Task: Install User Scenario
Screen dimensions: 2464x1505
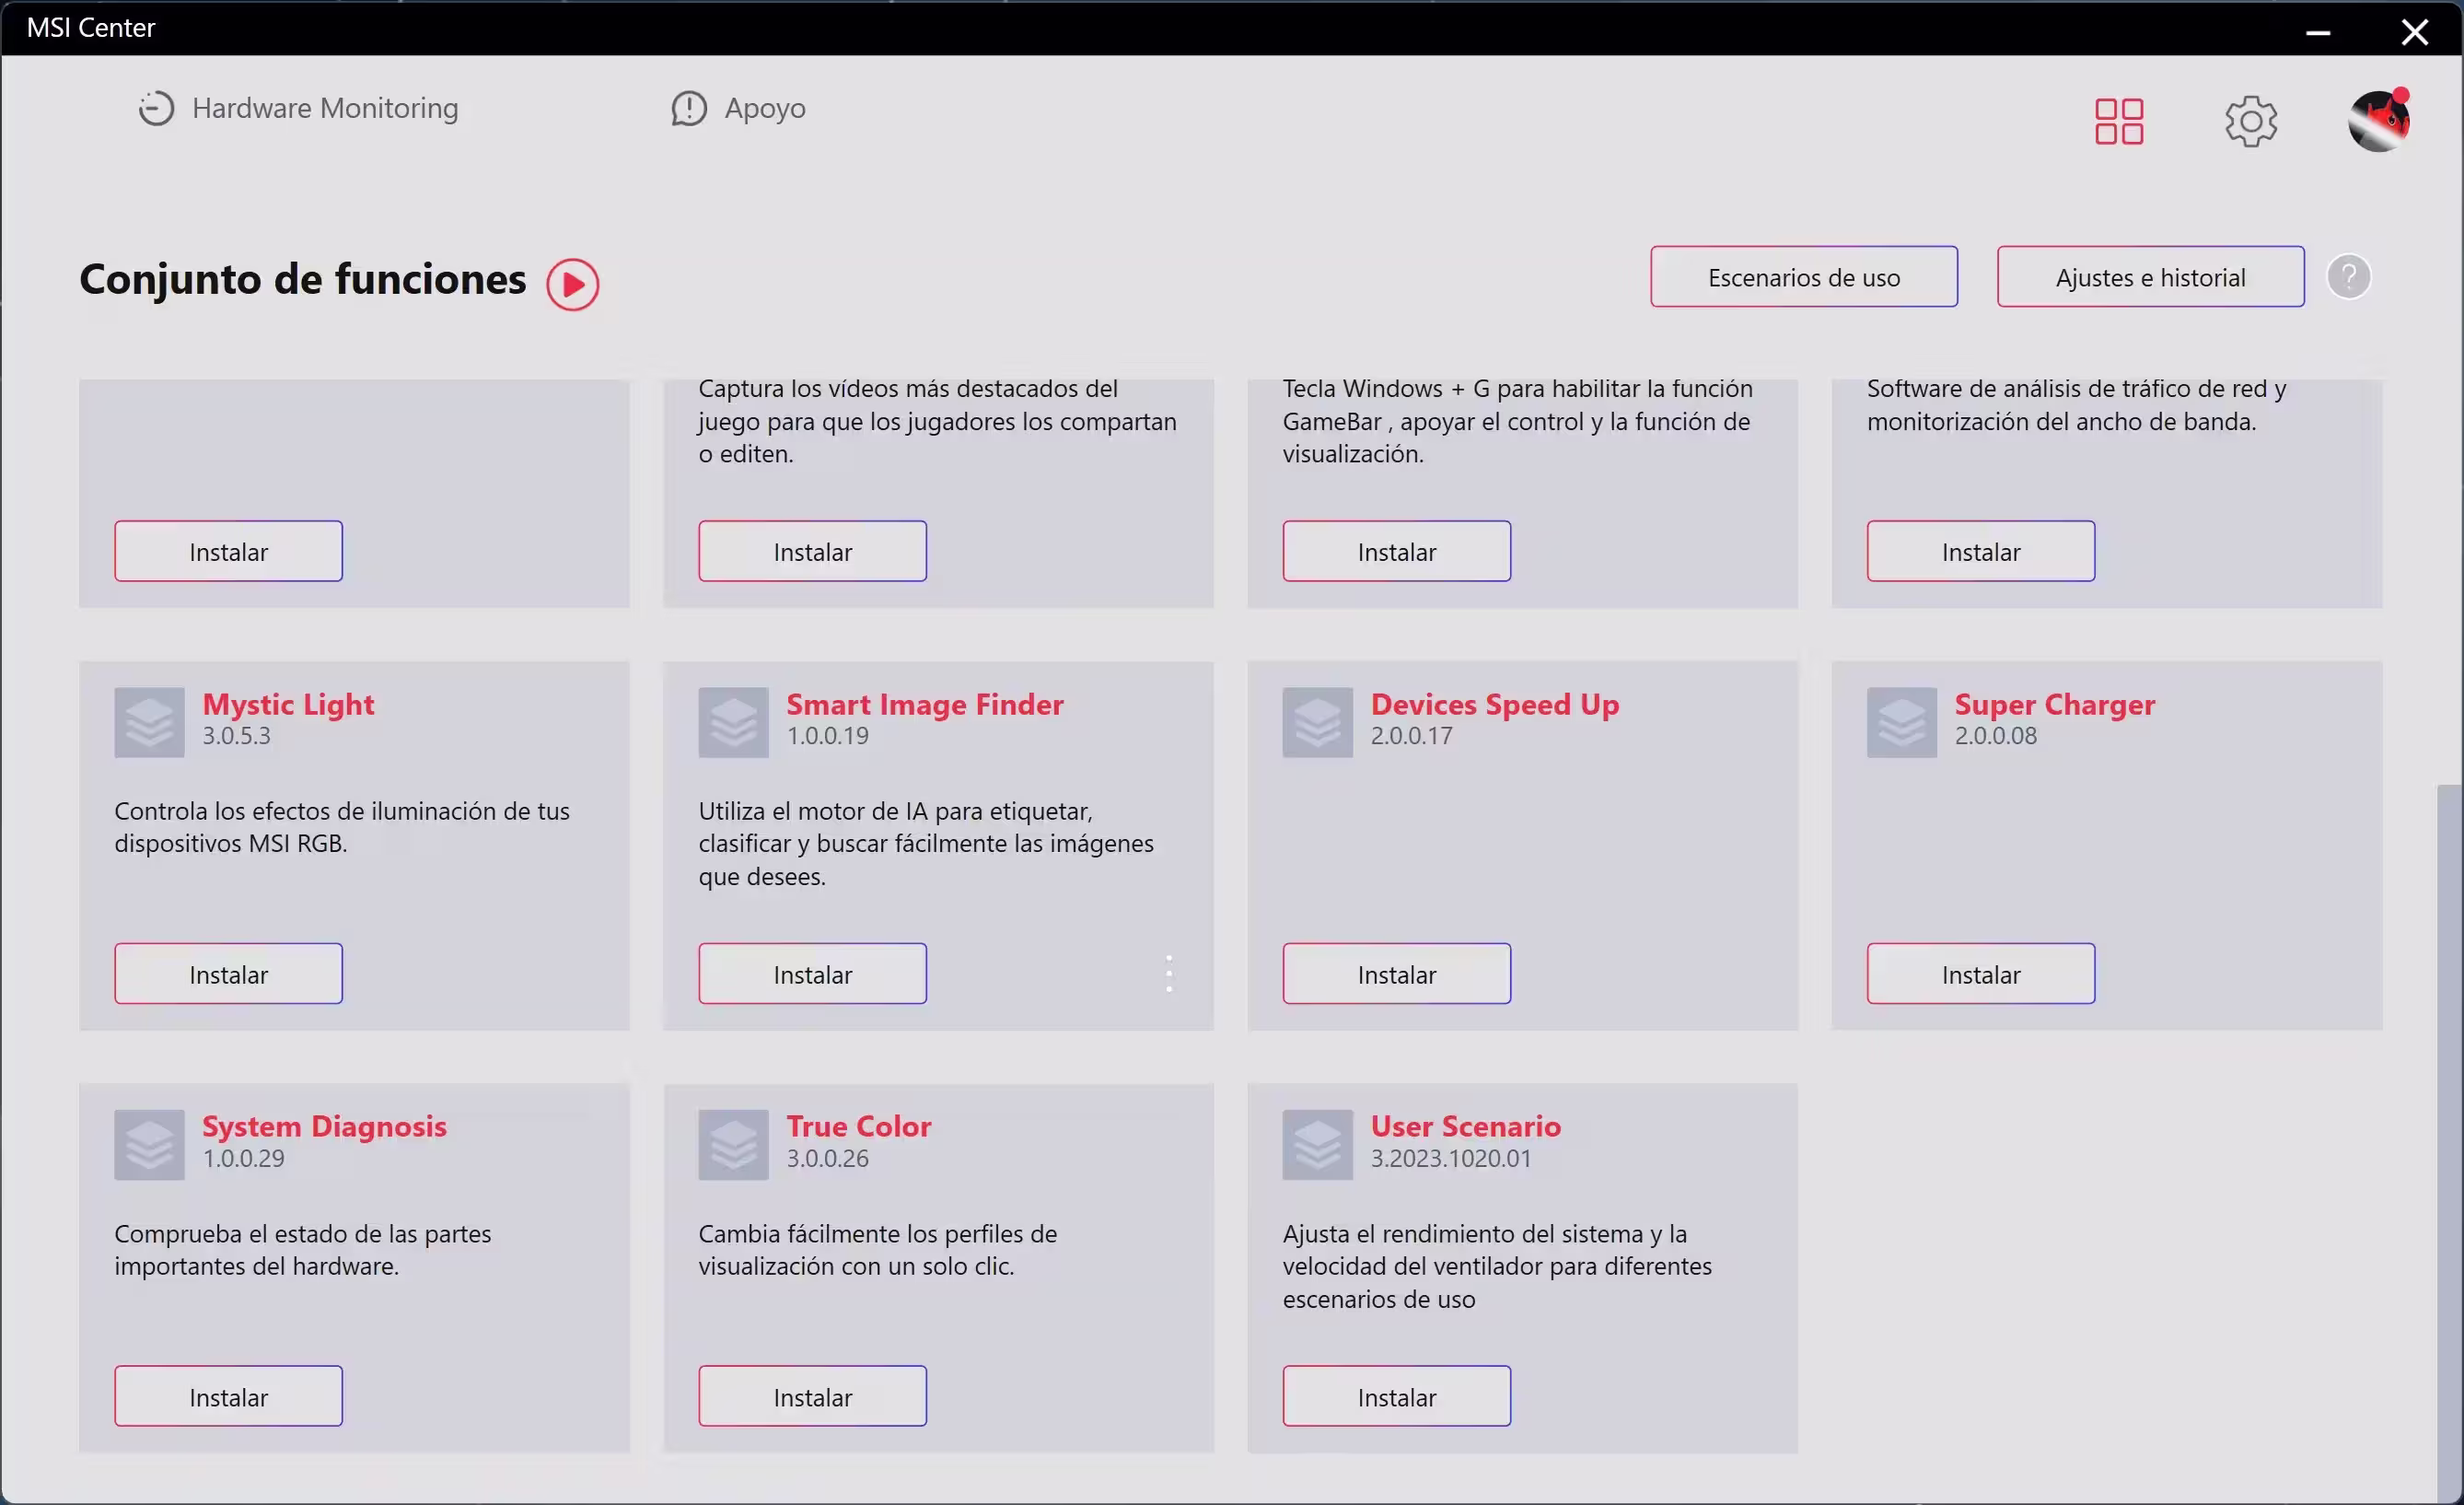Action: tap(1397, 1397)
